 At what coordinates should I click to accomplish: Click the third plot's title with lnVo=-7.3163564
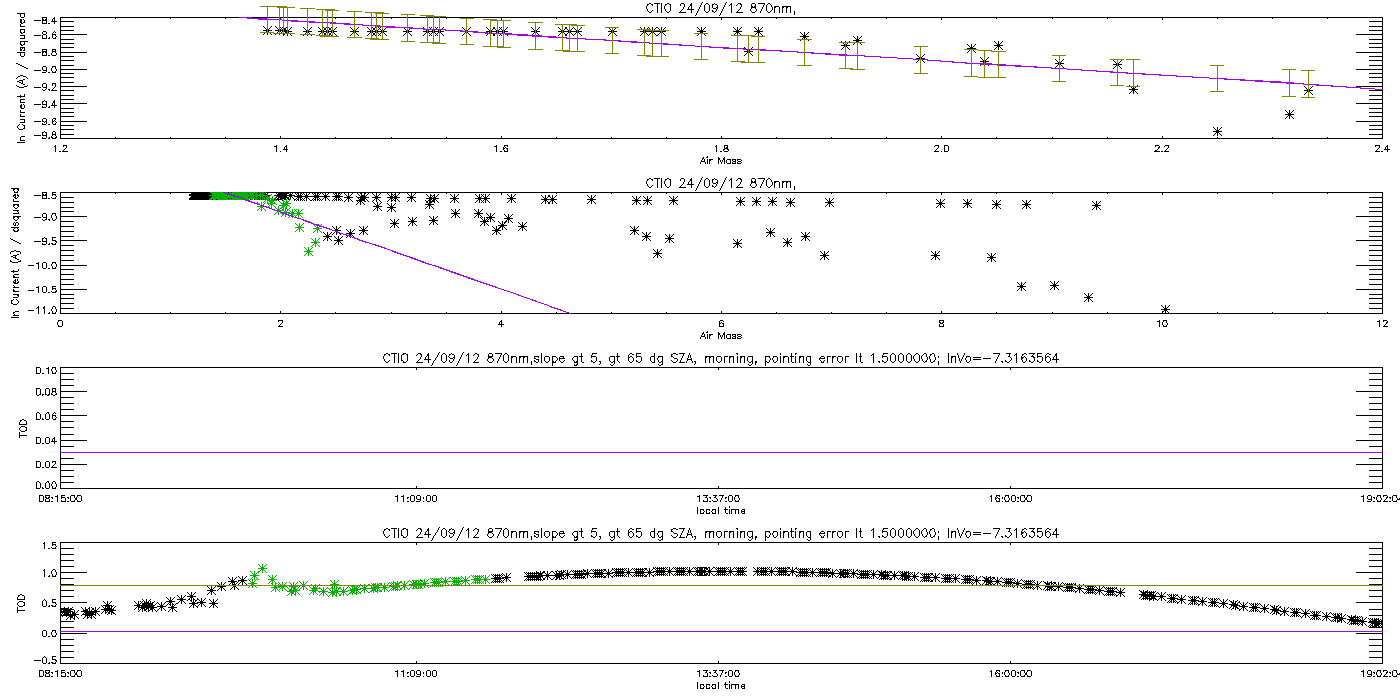point(721,358)
